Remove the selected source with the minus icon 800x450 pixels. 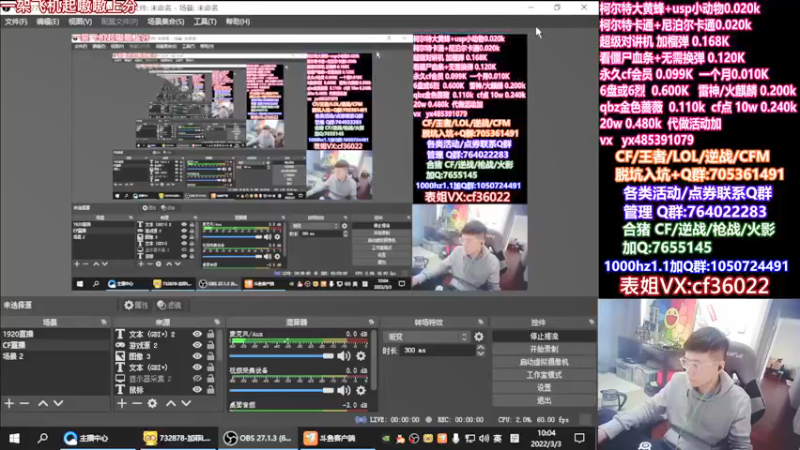(137, 404)
